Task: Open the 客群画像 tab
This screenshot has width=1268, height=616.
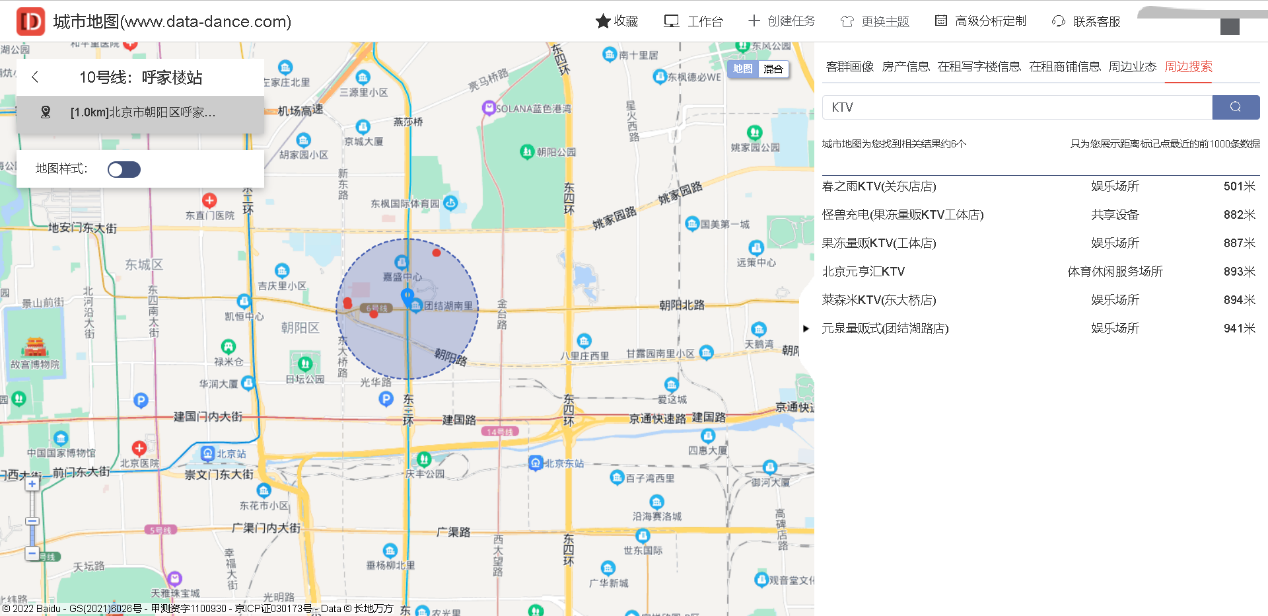Action: [x=849, y=67]
